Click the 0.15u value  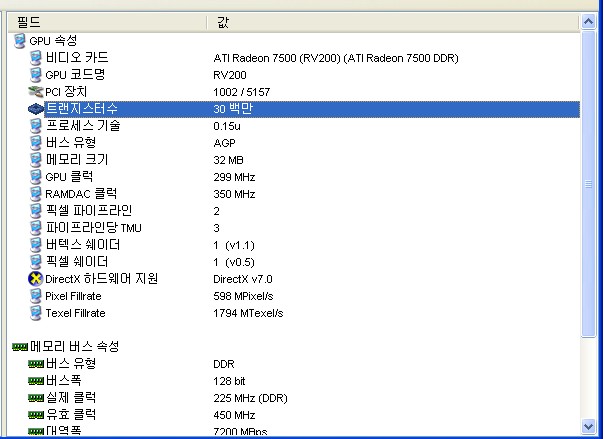click(227, 126)
